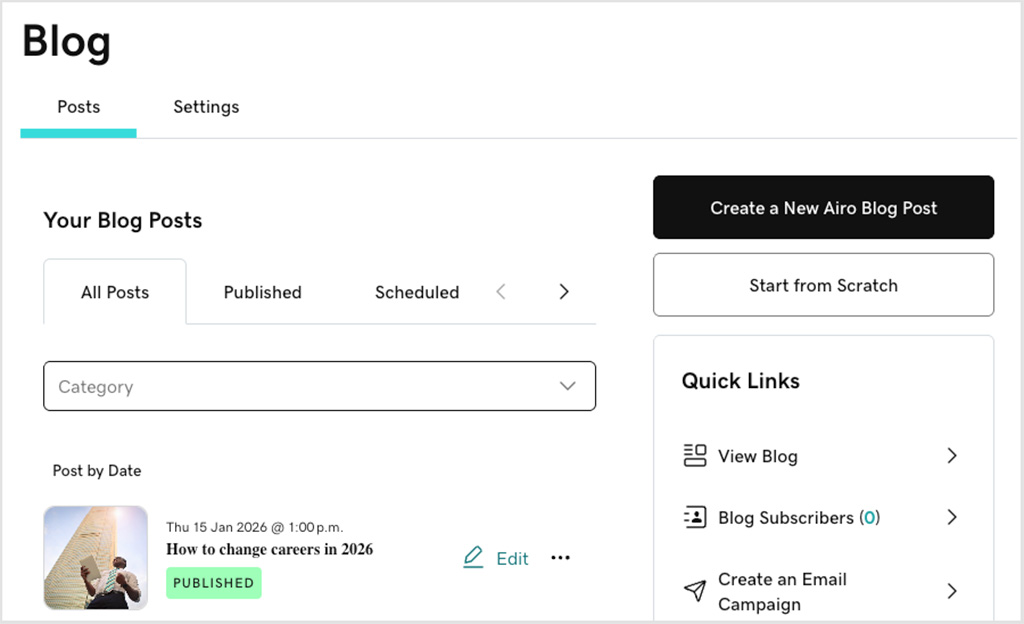Click the Start from Scratch button
Screen dimensions: 1024x624
click(x=823, y=285)
